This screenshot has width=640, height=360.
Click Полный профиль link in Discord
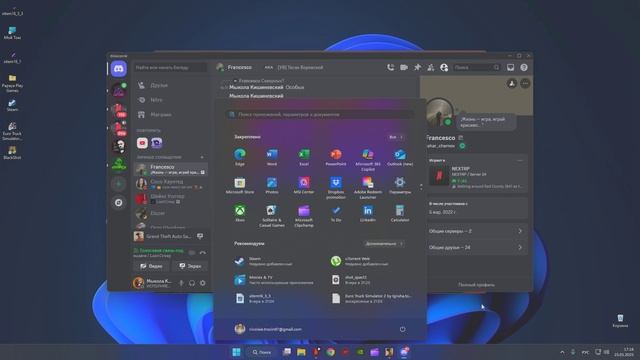(476, 285)
